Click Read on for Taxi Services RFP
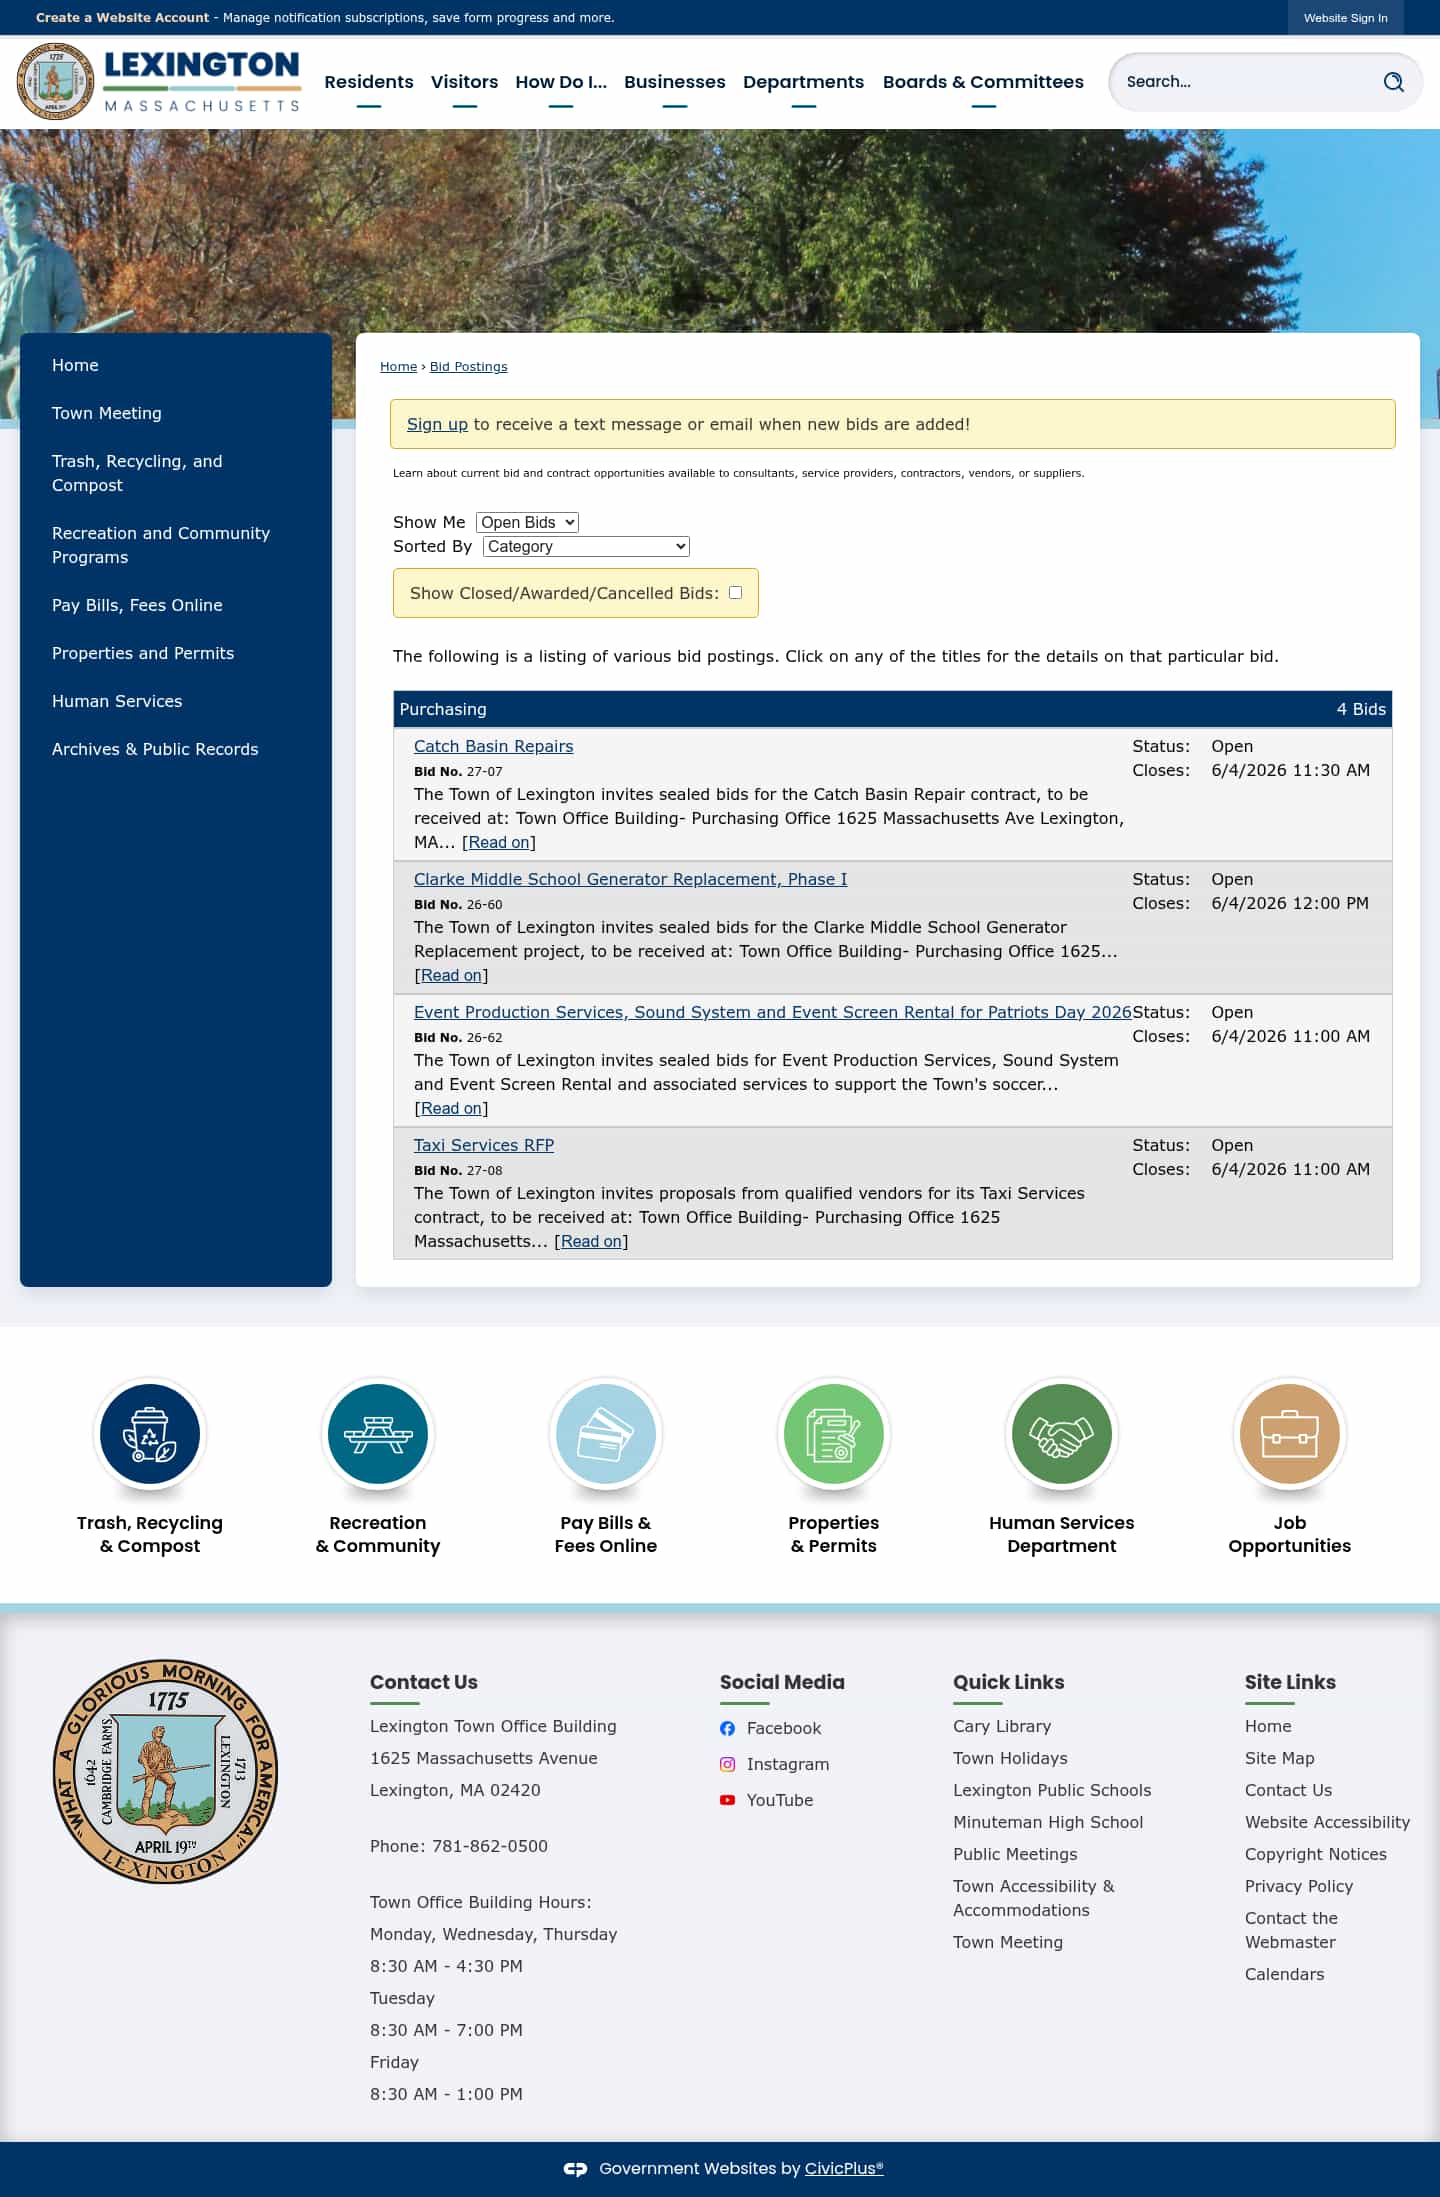Viewport: 1440px width, 2197px height. [x=591, y=1241]
